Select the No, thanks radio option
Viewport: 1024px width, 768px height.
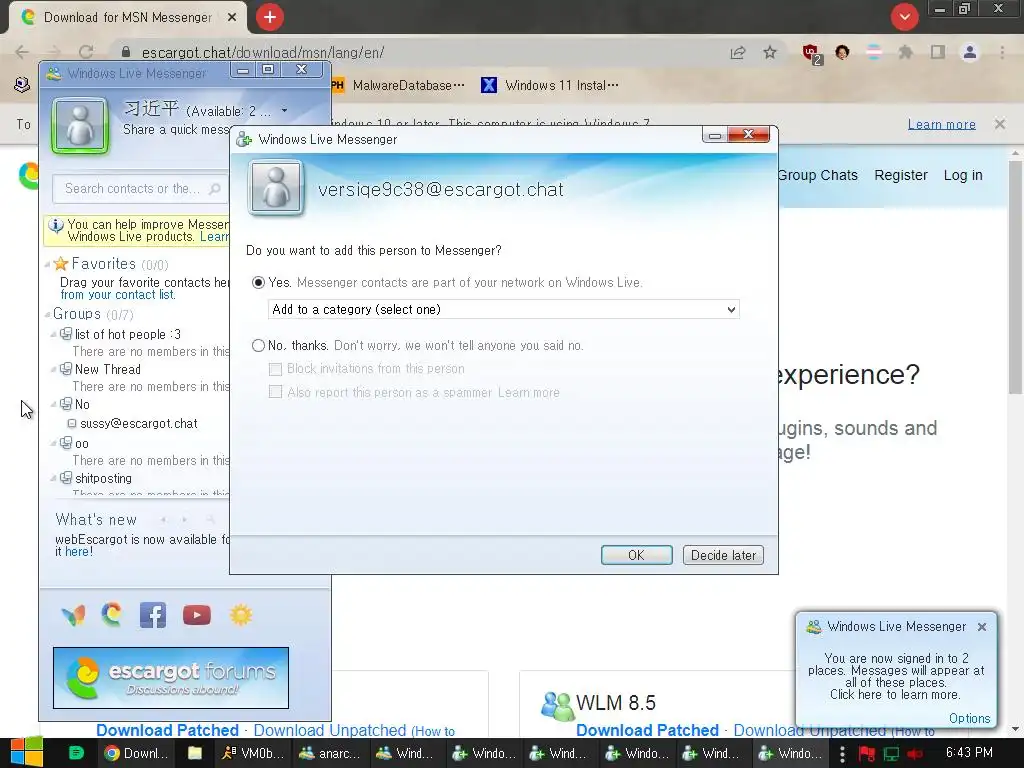coord(258,345)
